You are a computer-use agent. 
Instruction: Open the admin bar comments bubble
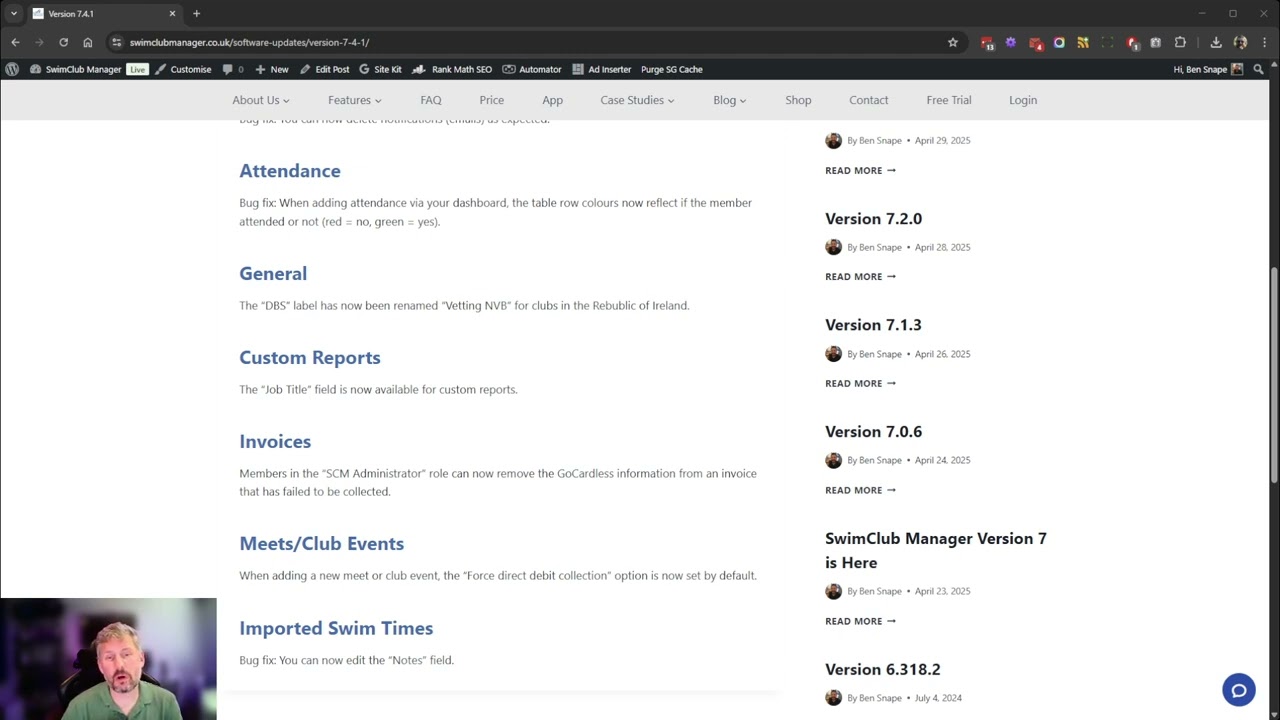(233, 69)
